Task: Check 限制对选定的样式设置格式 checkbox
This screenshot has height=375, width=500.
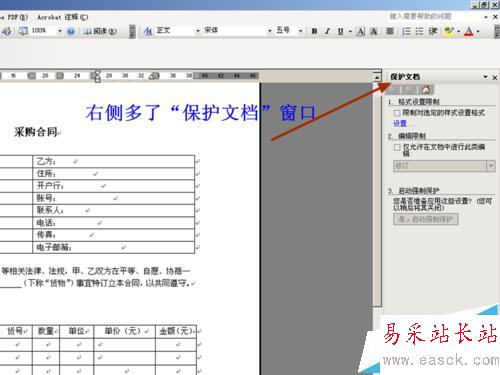Action: [x=397, y=113]
